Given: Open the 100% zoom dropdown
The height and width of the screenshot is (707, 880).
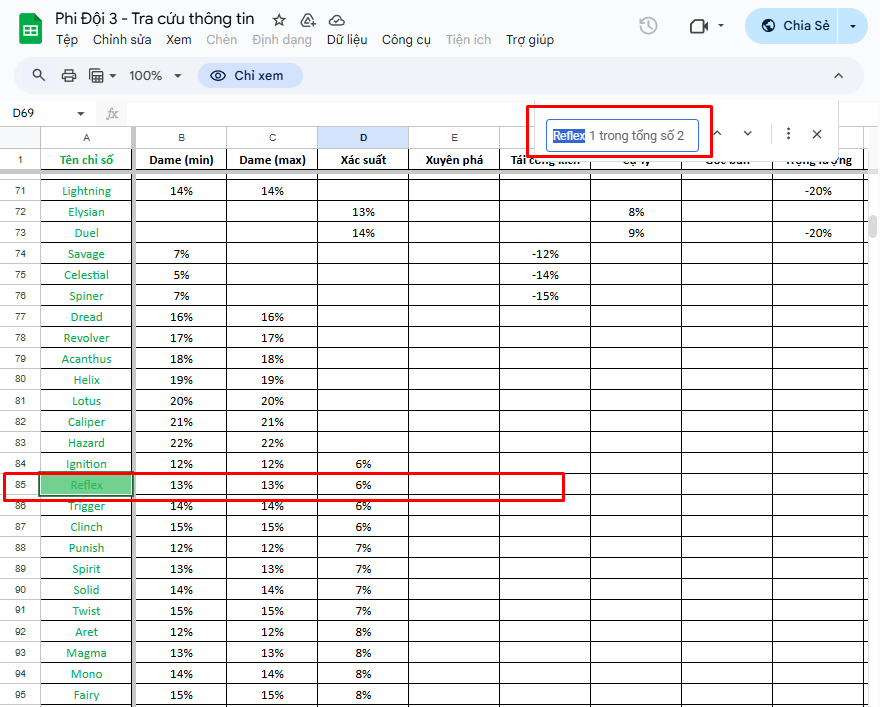Looking at the screenshot, I should [x=156, y=75].
